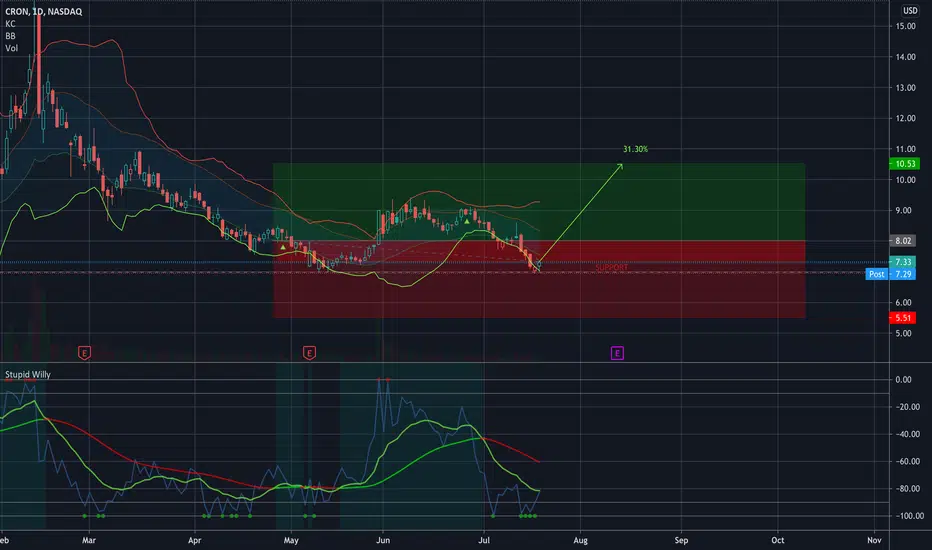932x550 pixels.
Task: Click the purple upcoming earnings E marker
Action: click(617, 353)
